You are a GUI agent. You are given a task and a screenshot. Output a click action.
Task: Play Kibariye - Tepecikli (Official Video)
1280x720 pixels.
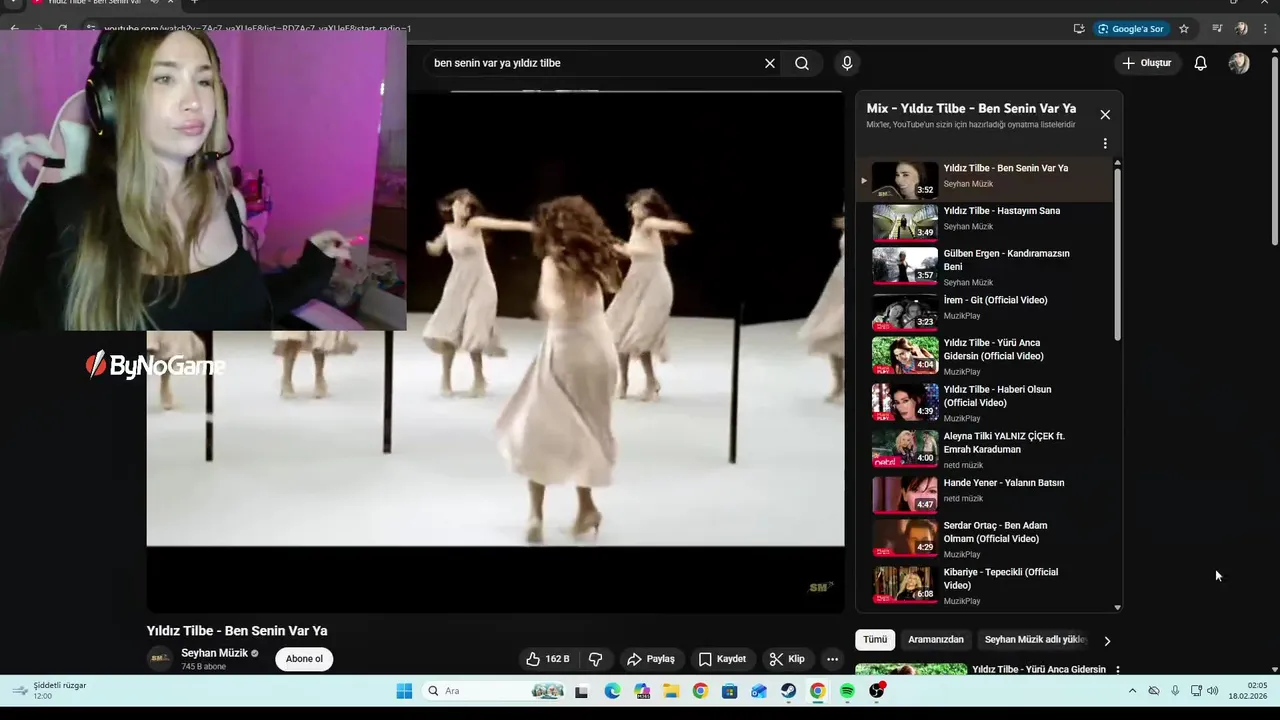point(985,585)
